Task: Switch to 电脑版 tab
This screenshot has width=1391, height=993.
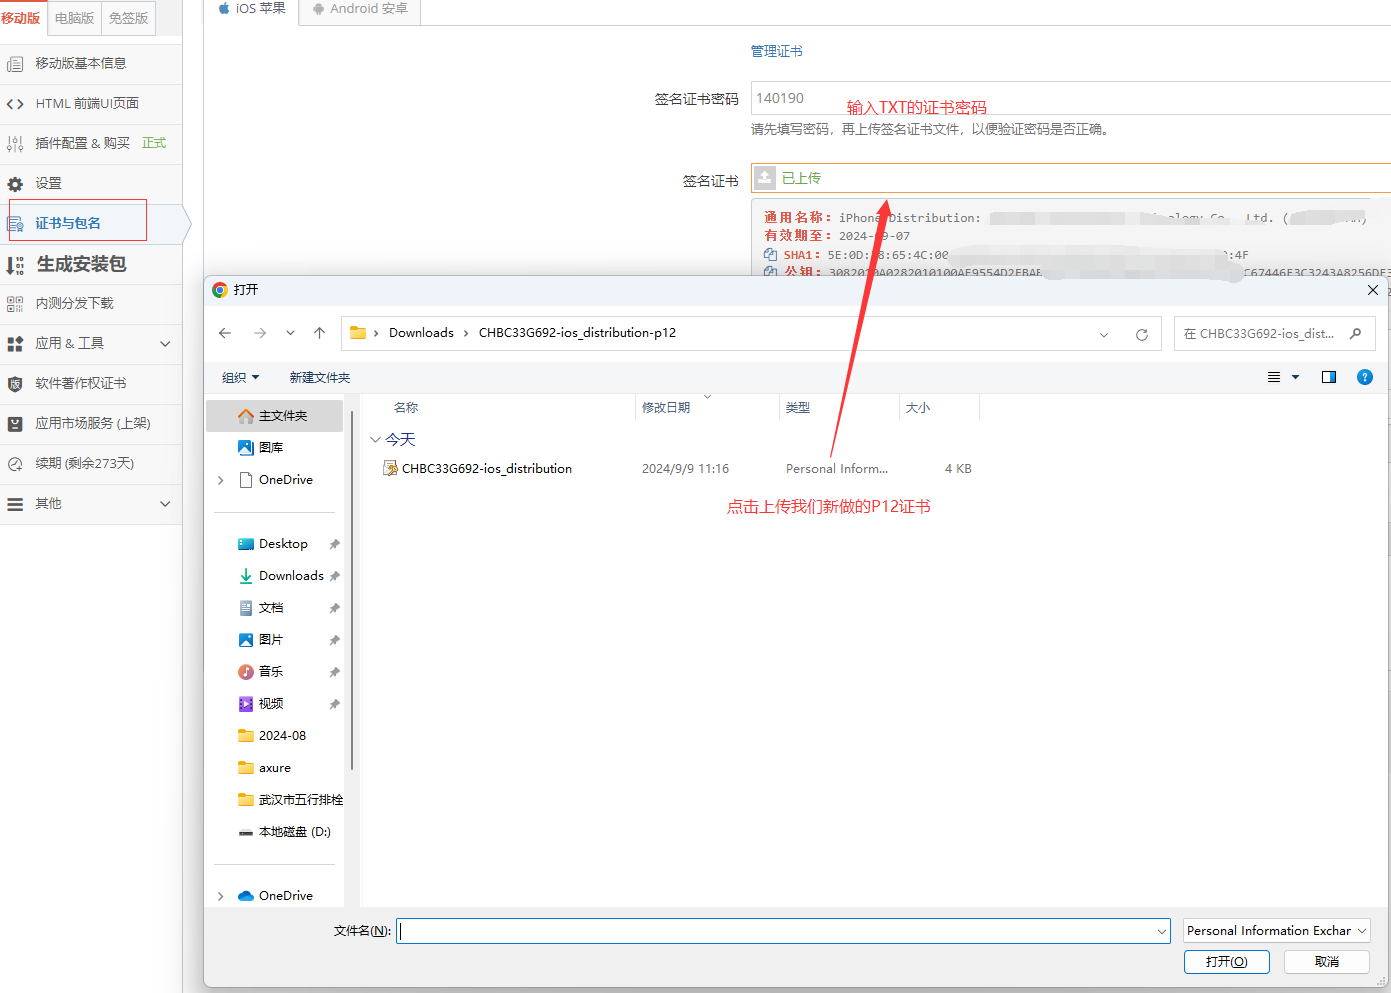Action: (x=75, y=18)
